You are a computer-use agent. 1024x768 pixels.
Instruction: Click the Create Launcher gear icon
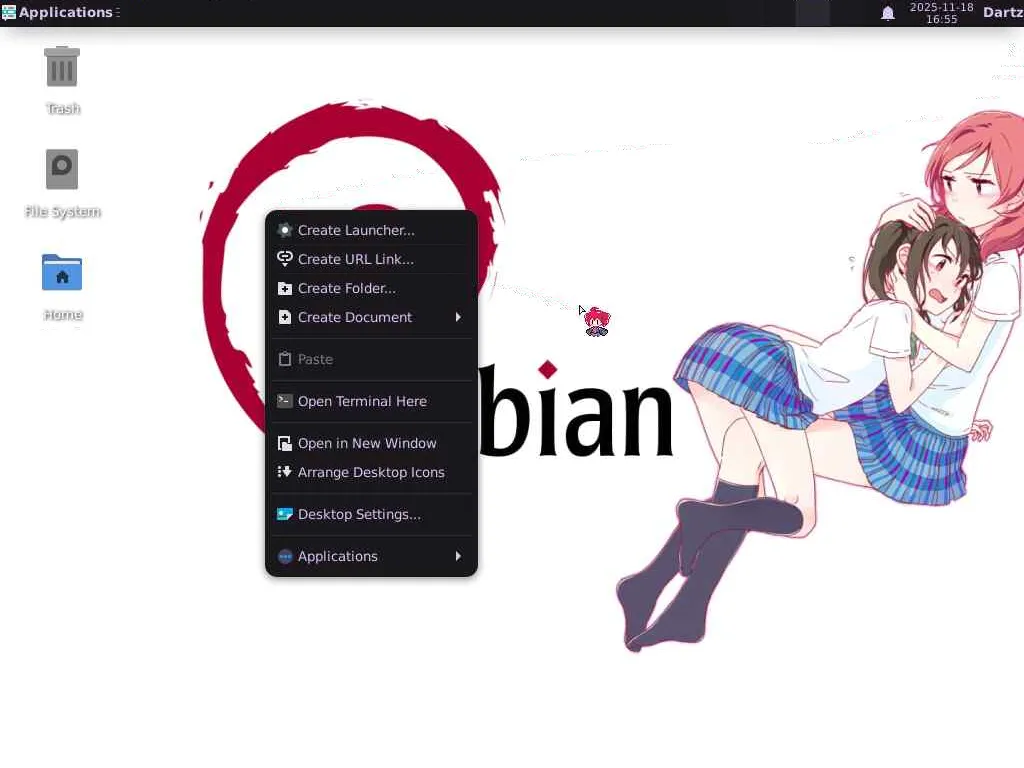285,230
